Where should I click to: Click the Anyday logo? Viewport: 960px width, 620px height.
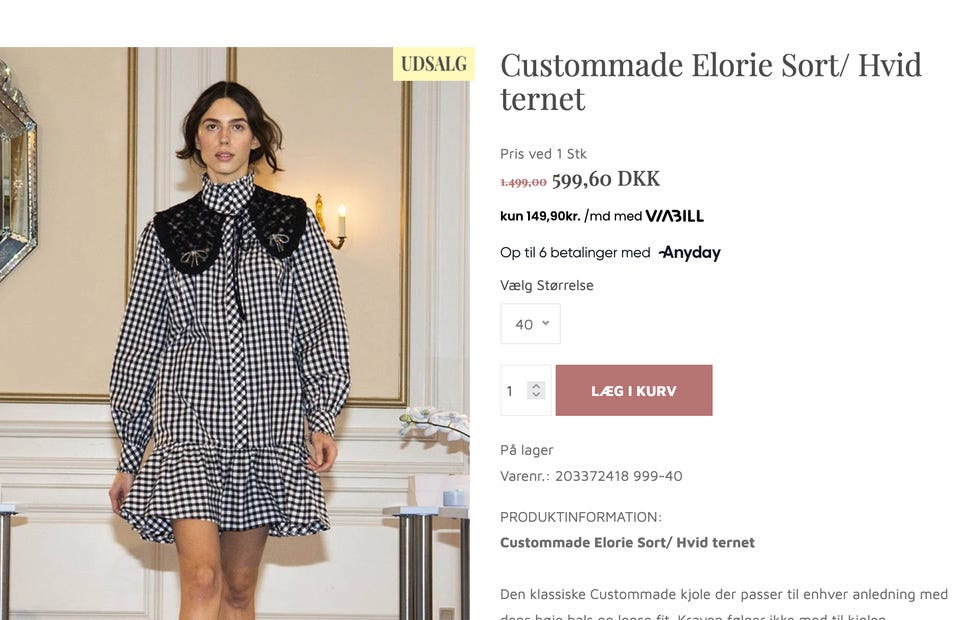click(690, 252)
